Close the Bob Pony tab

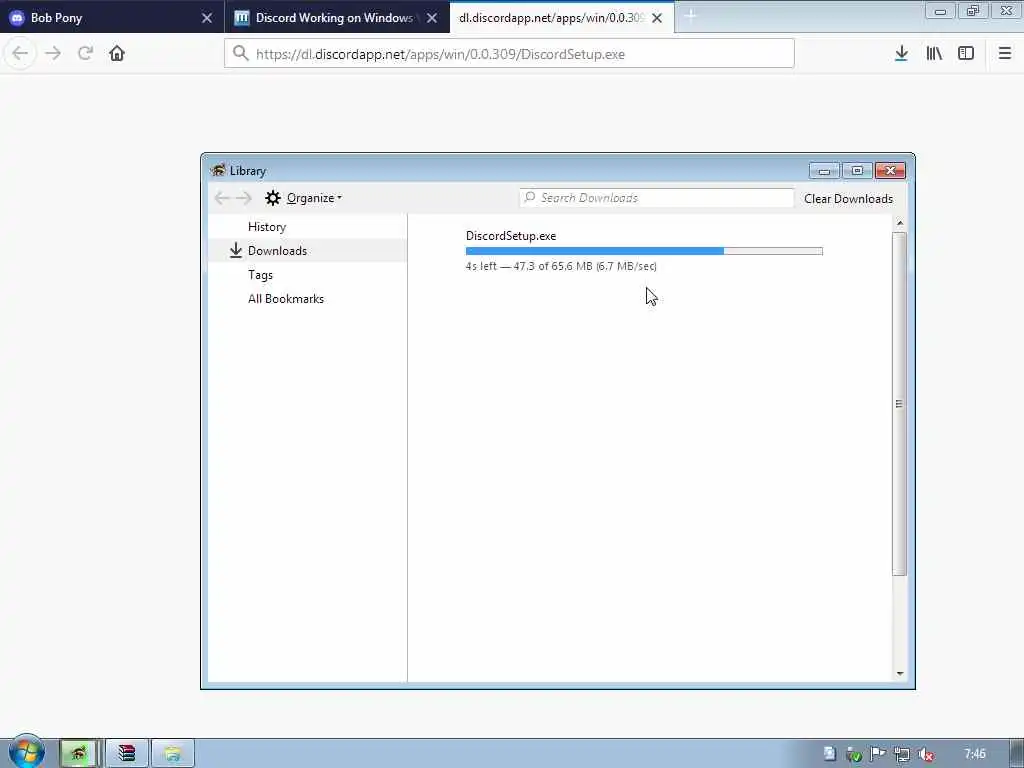(207, 18)
